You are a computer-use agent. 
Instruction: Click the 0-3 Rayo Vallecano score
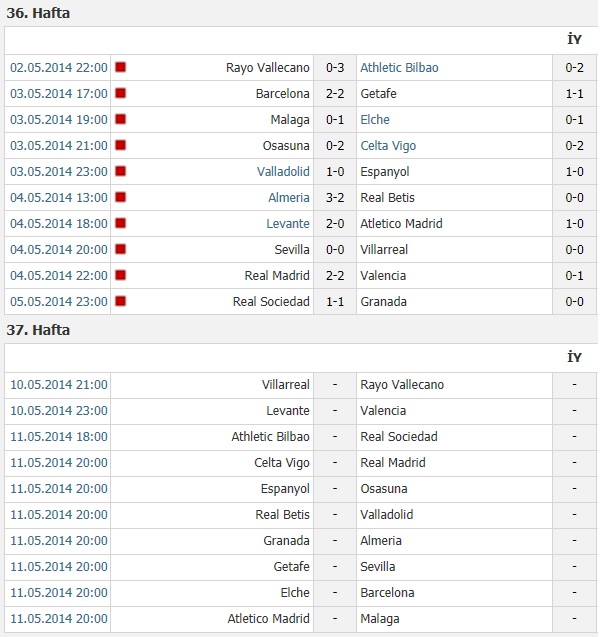[x=335, y=68]
